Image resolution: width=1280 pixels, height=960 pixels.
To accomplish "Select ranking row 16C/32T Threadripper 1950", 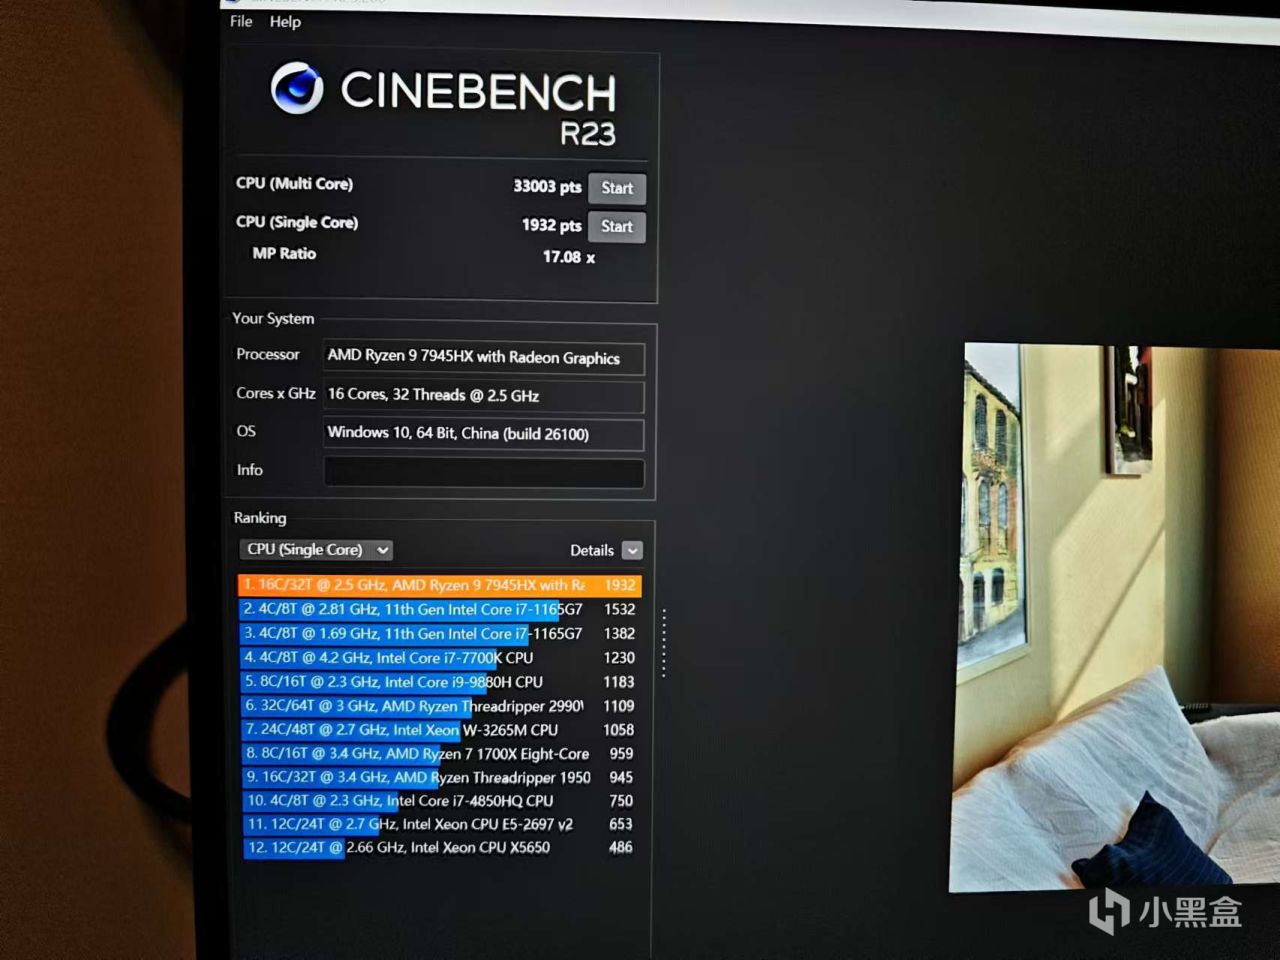I will coord(440,777).
